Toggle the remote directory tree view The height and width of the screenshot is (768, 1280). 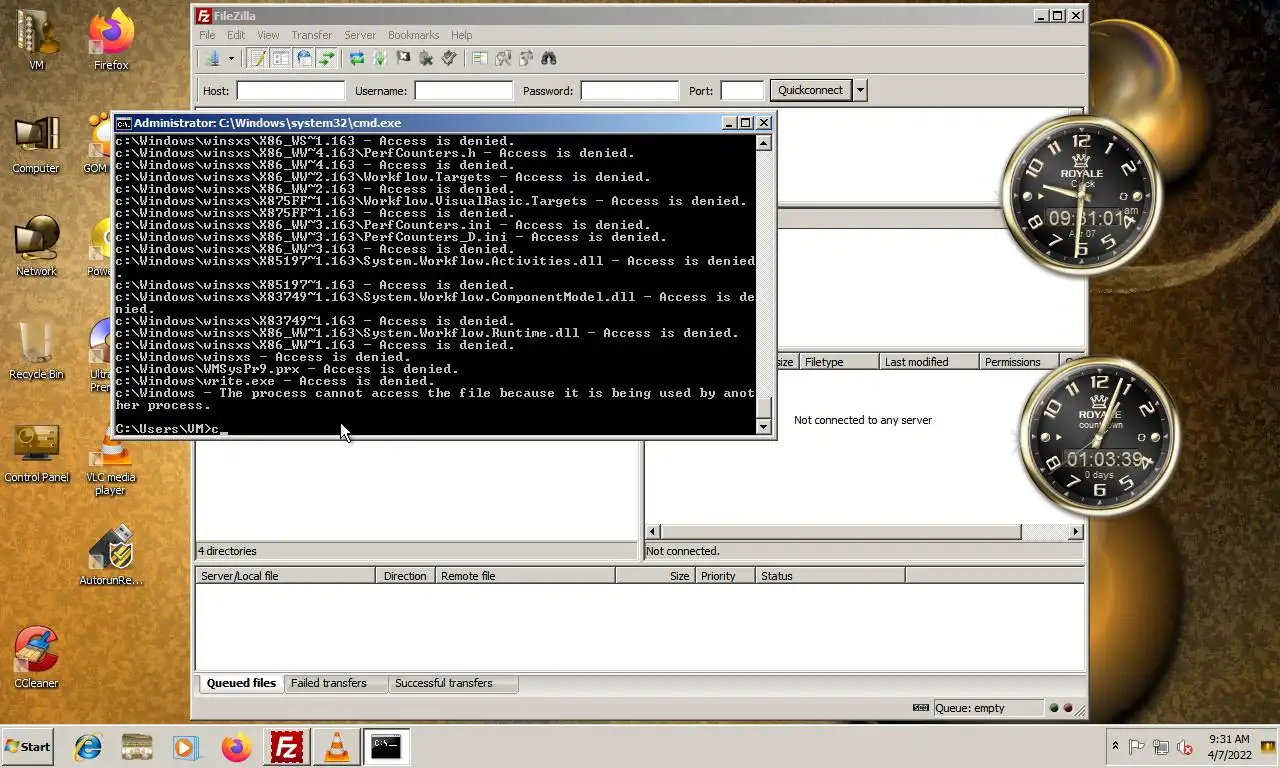click(x=304, y=58)
